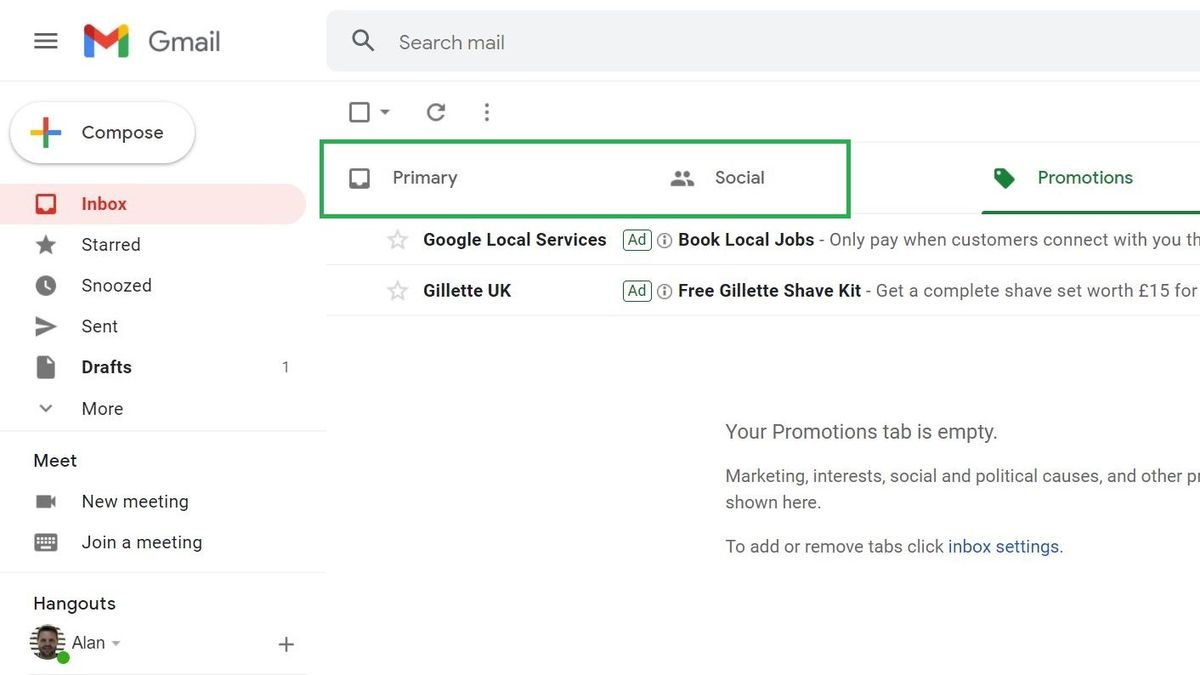The height and width of the screenshot is (675, 1200).
Task: Open Join a meeting with the keypad icon
Action: 45,542
